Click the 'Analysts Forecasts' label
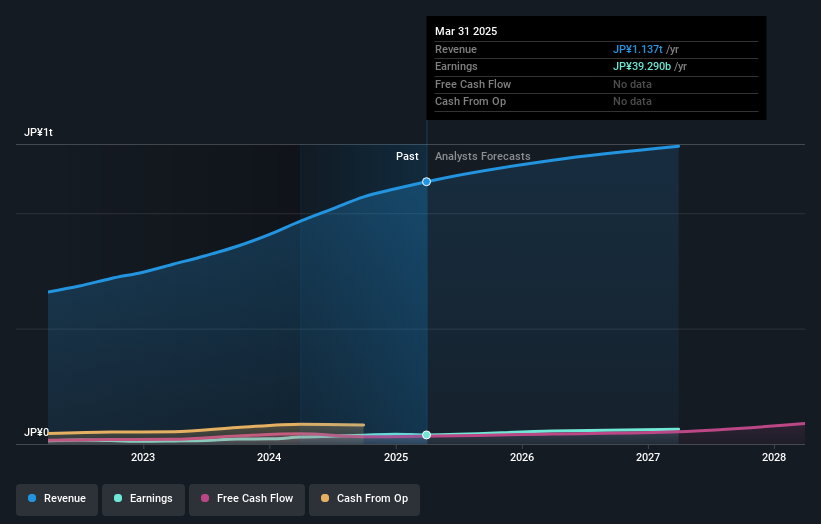Viewport: 821px width, 524px height. [x=482, y=157]
